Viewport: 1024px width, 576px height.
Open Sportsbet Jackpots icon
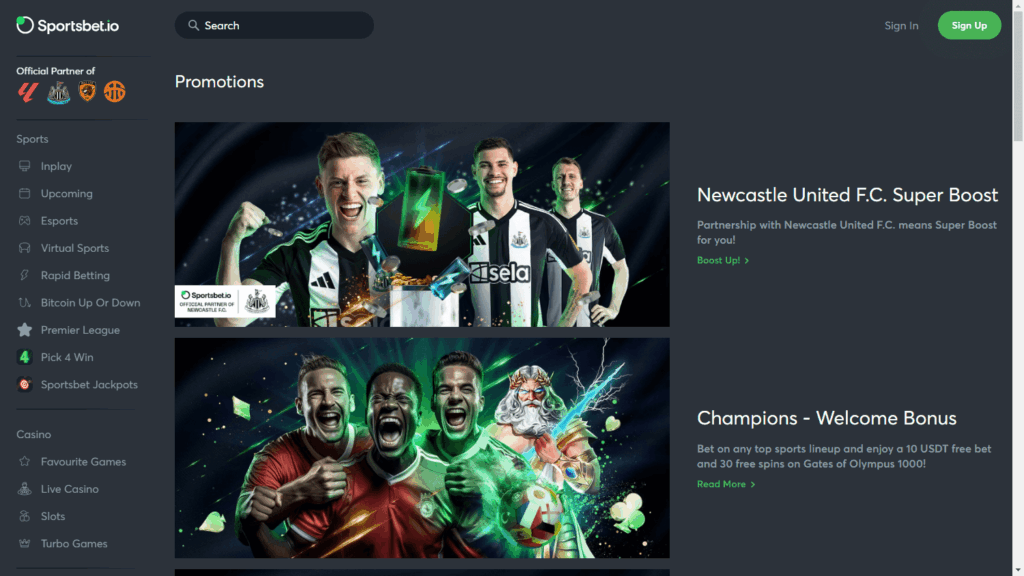coord(25,385)
